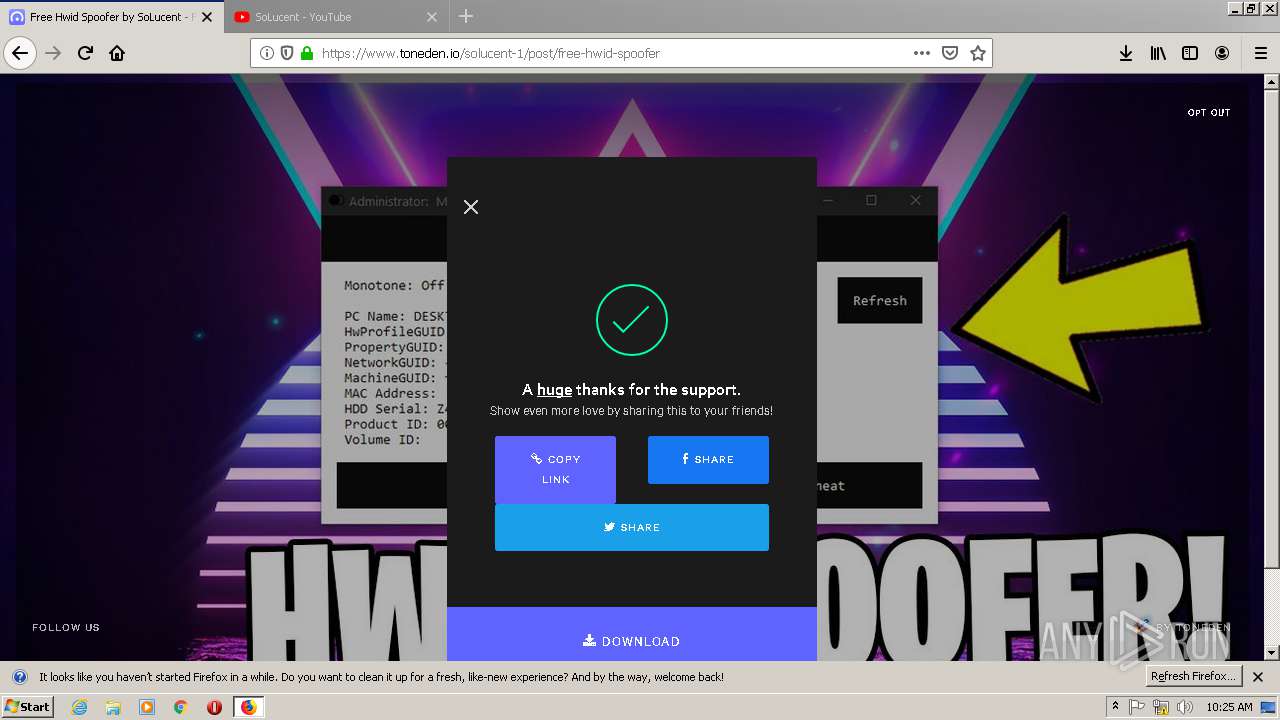Click the 10:25 AM clock
Screen dimensions: 1280x720
point(1229,707)
